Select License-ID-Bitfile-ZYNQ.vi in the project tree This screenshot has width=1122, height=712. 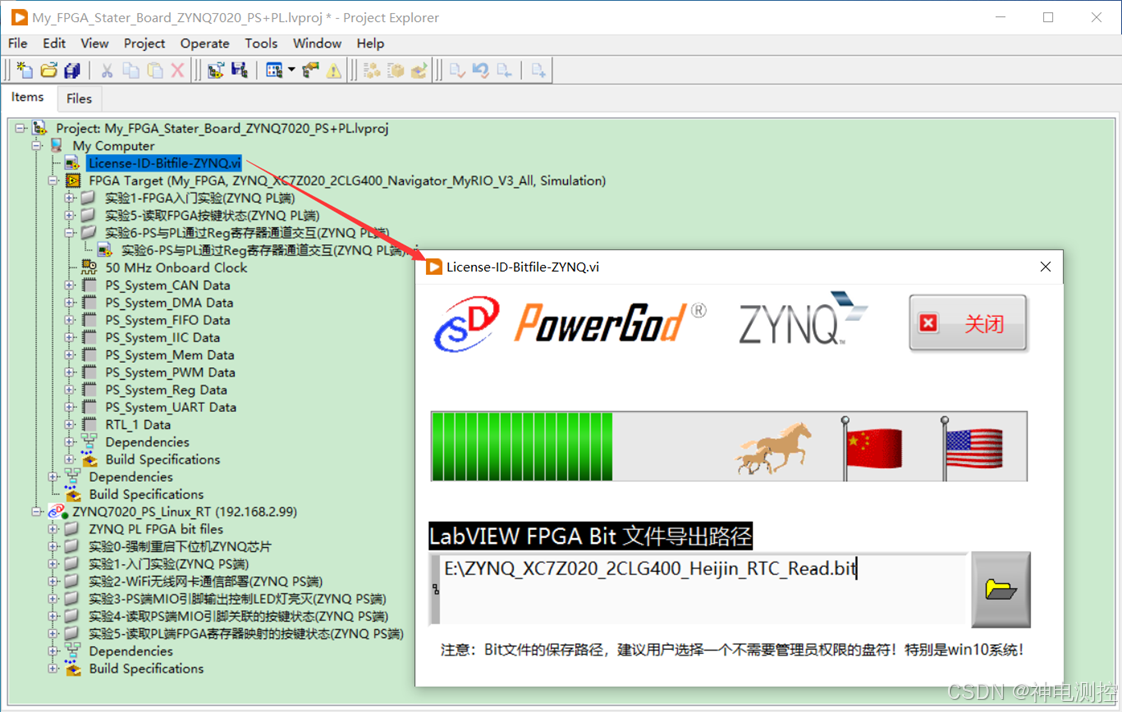[x=165, y=163]
